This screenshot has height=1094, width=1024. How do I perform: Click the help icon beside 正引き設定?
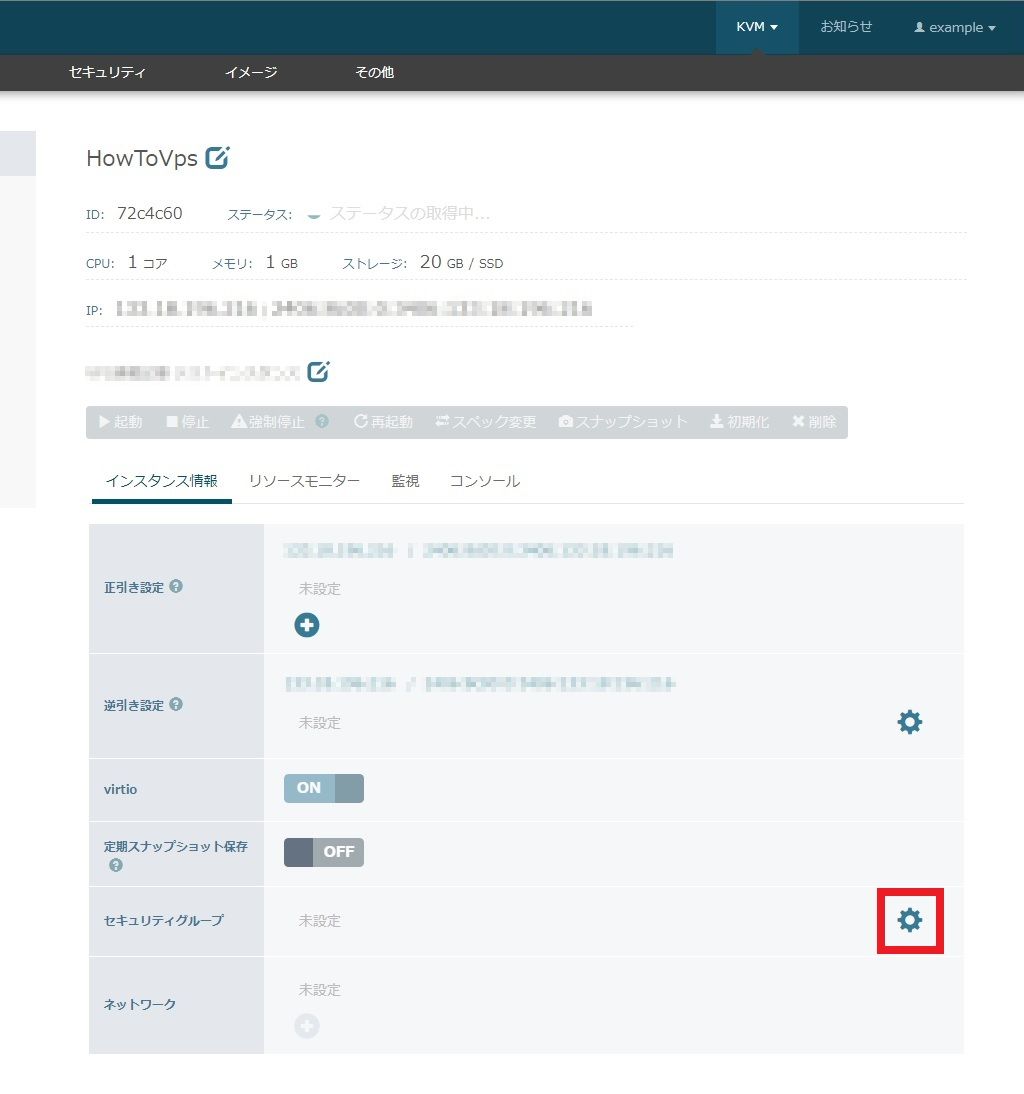(x=176, y=587)
